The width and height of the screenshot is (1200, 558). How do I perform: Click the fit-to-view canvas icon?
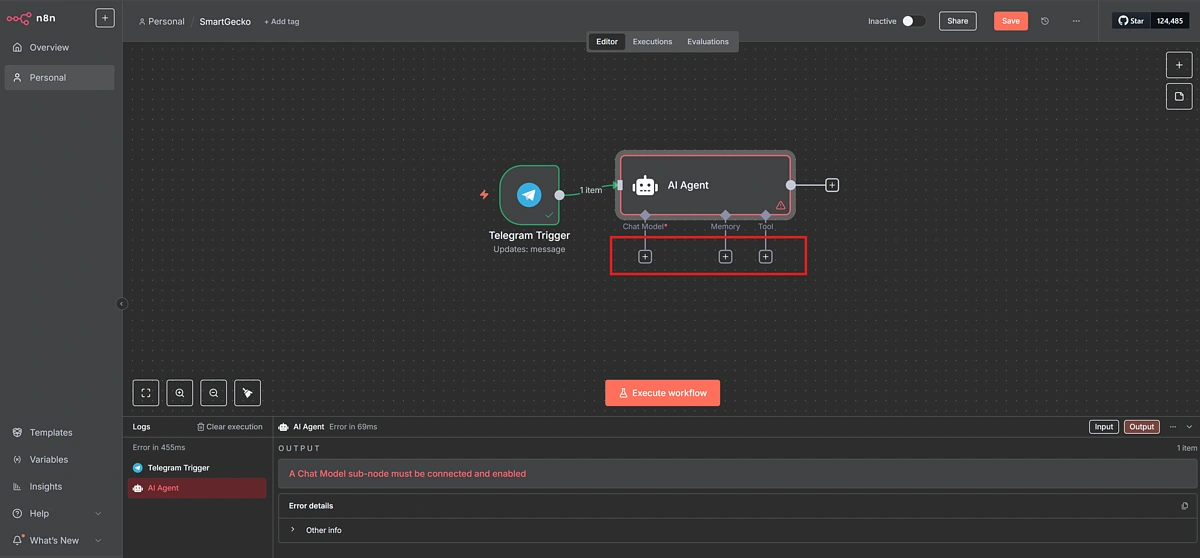tap(146, 393)
